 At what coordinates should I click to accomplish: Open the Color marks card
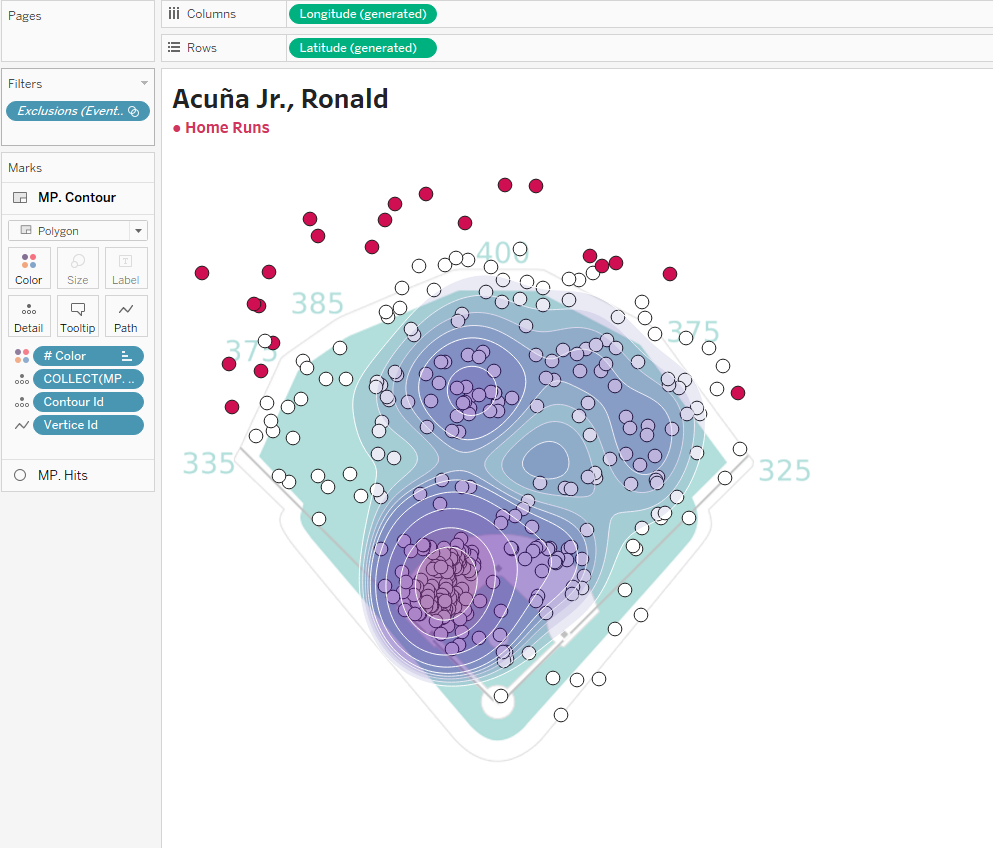[29, 268]
